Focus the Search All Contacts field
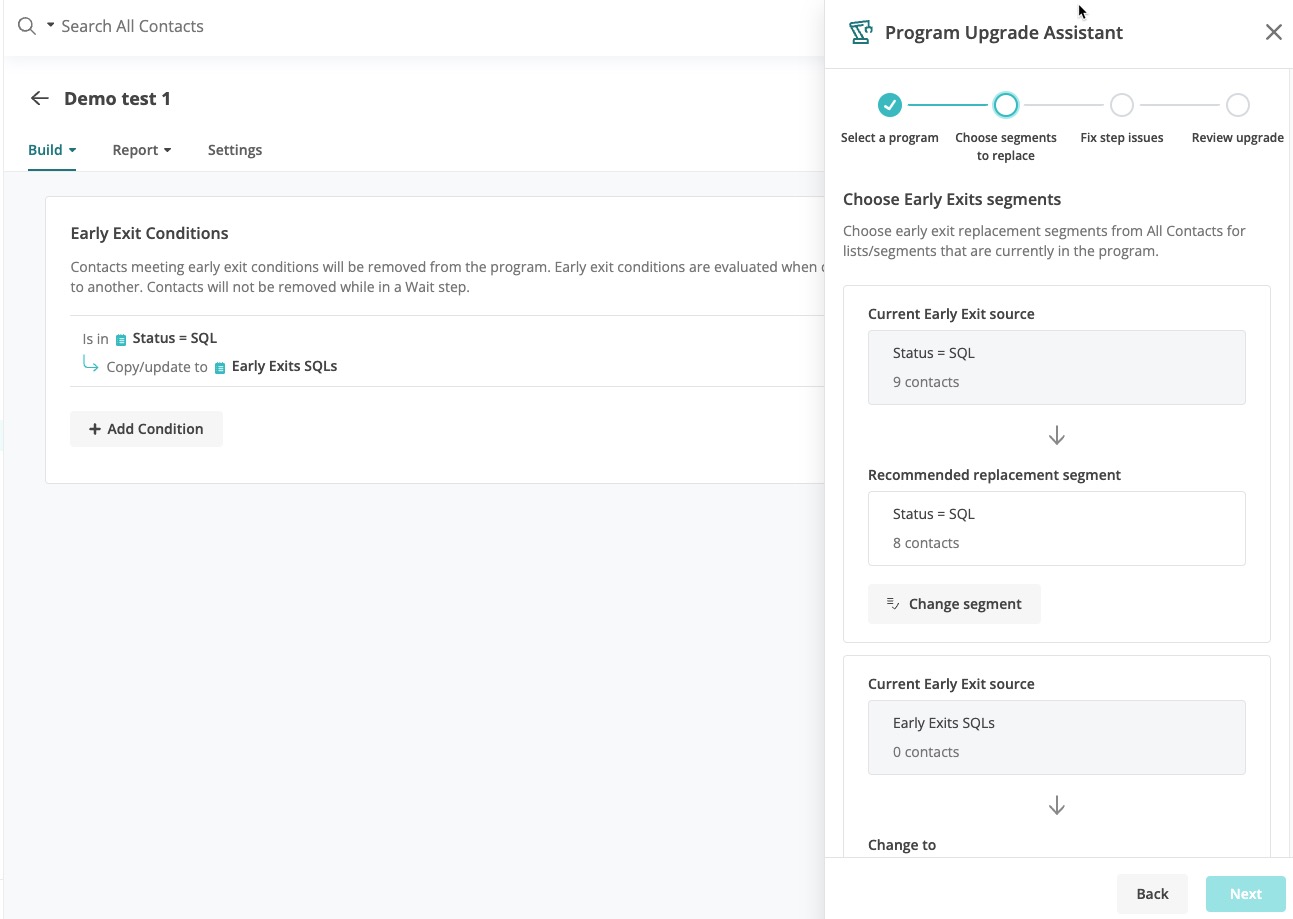The height and width of the screenshot is (919, 1293). (x=132, y=26)
